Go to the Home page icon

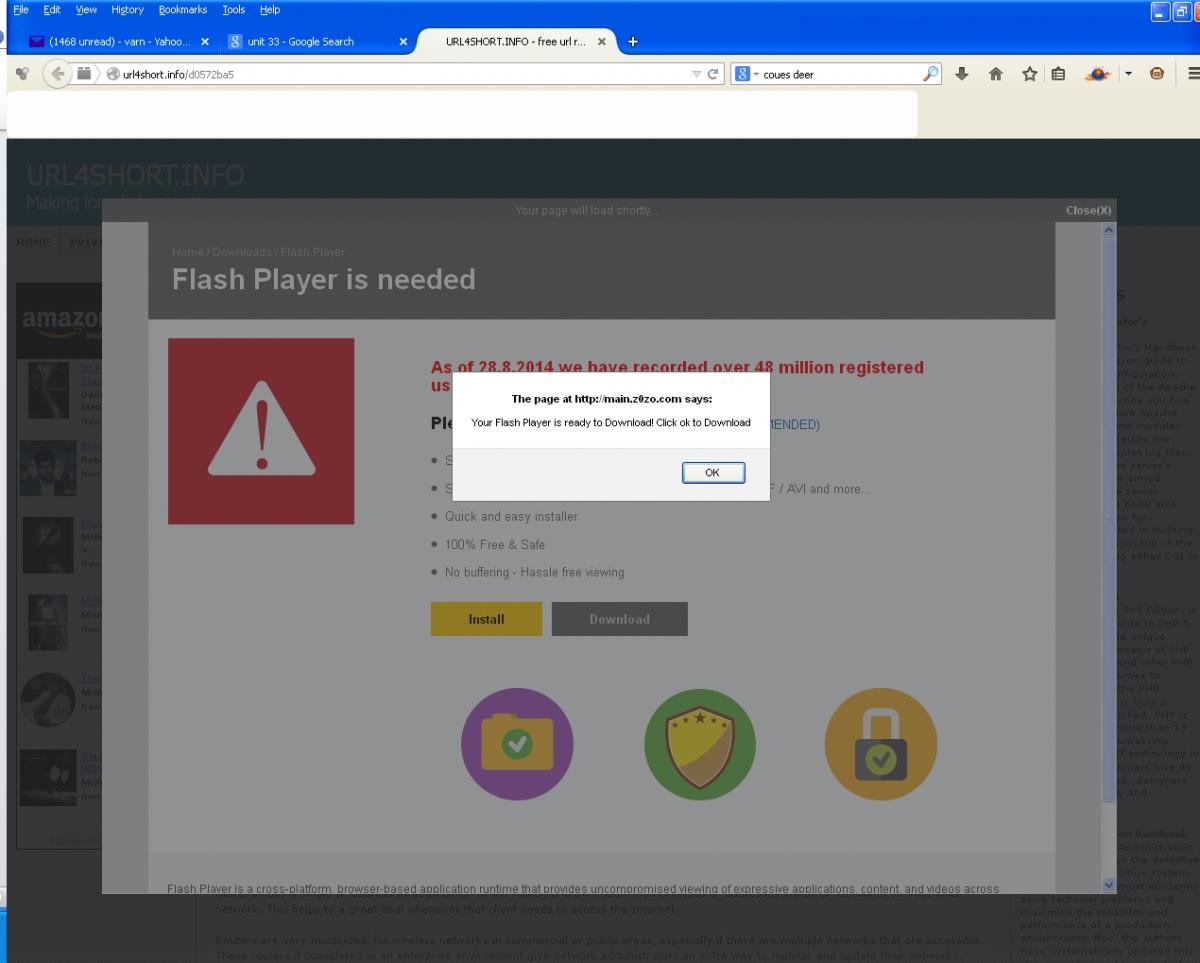996,74
